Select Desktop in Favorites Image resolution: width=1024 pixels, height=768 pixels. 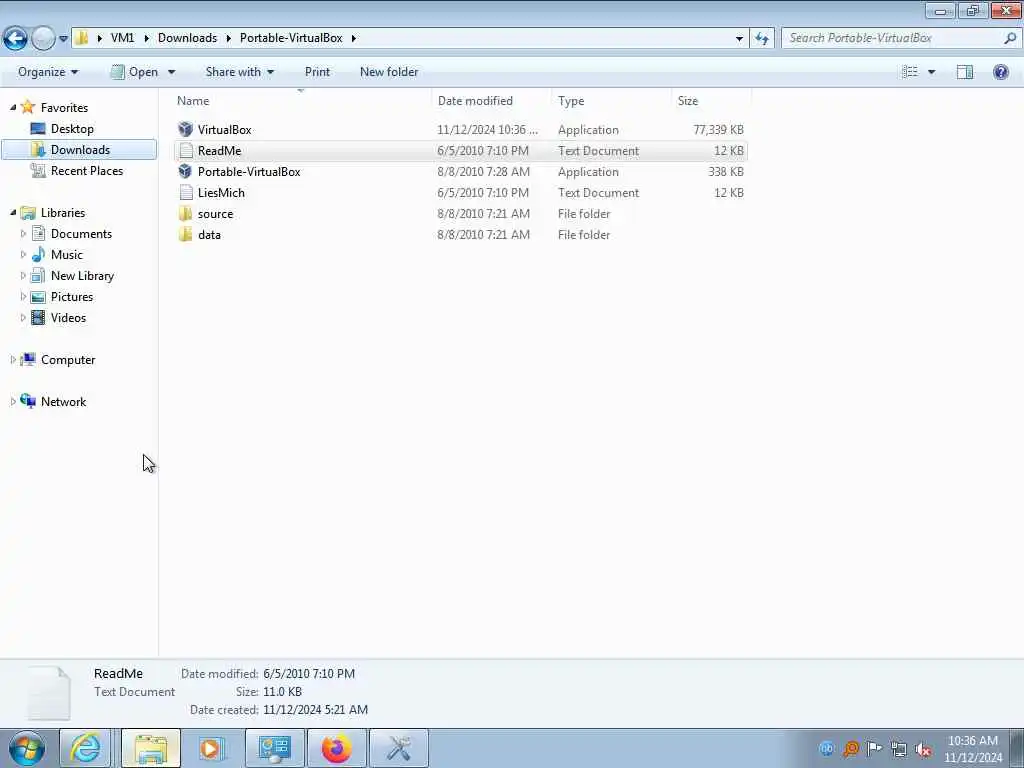[x=72, y=129]
